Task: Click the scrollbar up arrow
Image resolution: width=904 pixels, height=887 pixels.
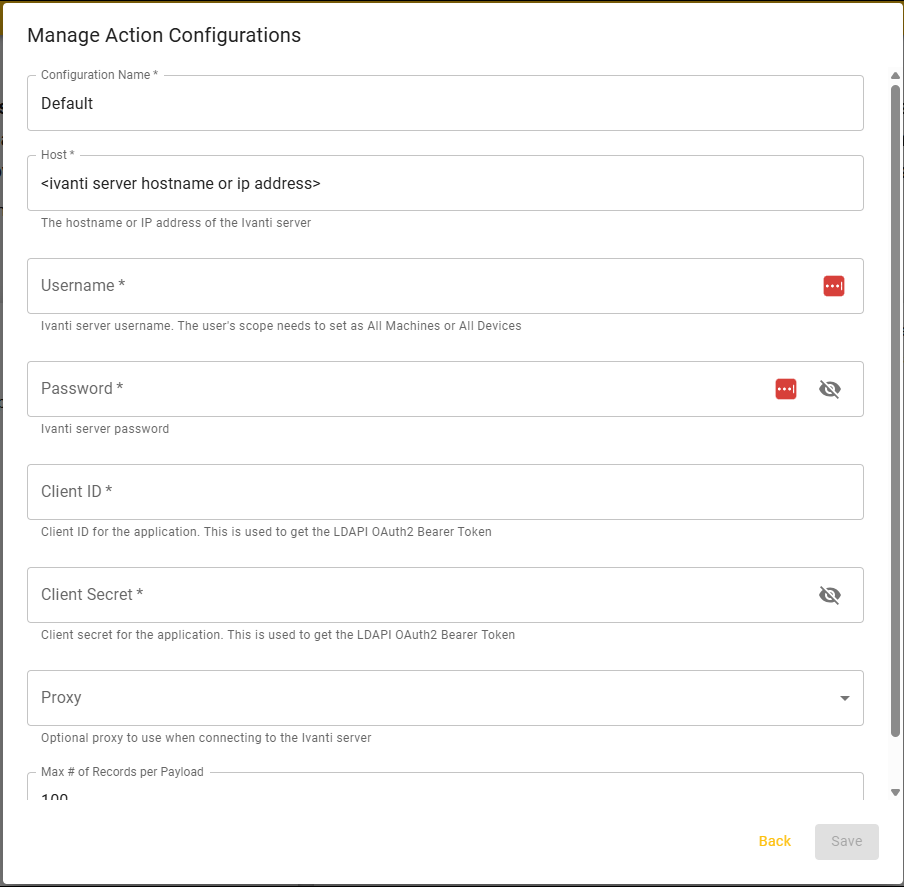Action: point(895,76)
